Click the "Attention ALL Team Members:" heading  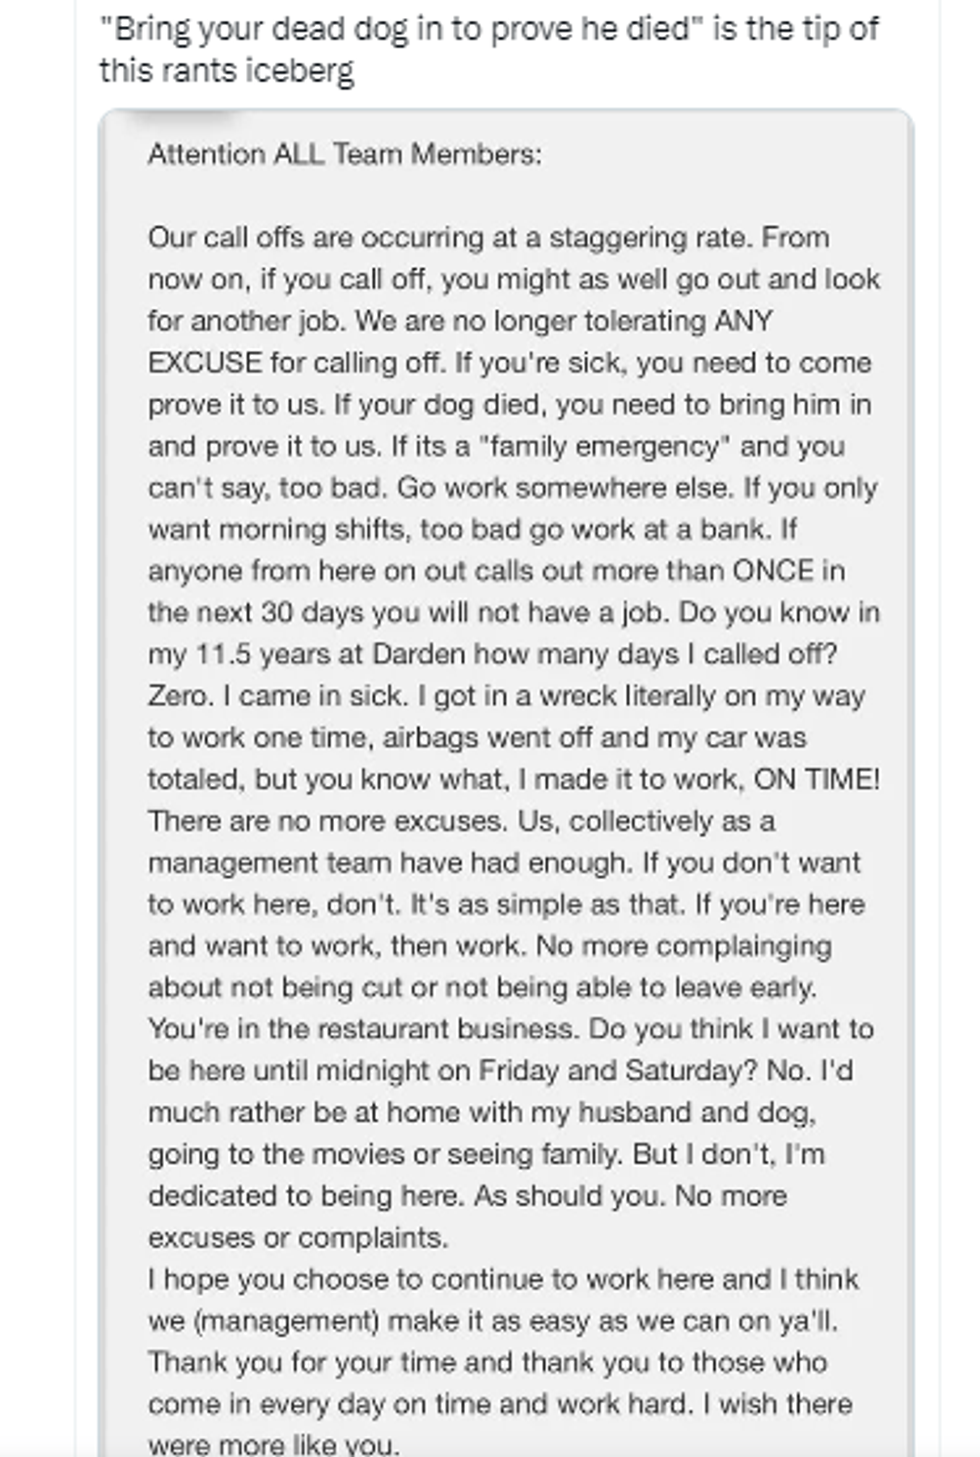pos(344,154)
